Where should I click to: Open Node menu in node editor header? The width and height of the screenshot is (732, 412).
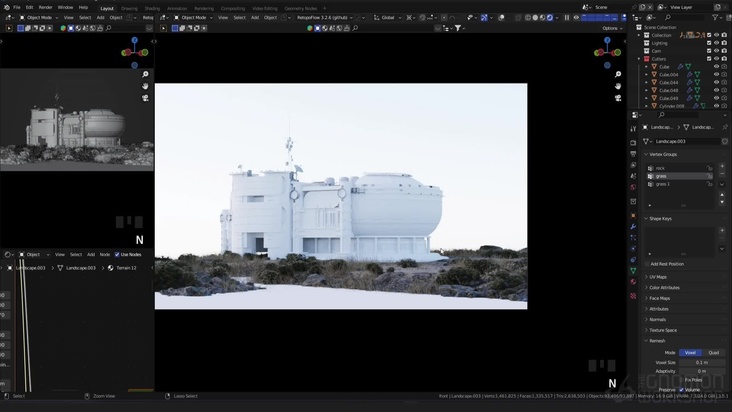click(x=105, y=254)
